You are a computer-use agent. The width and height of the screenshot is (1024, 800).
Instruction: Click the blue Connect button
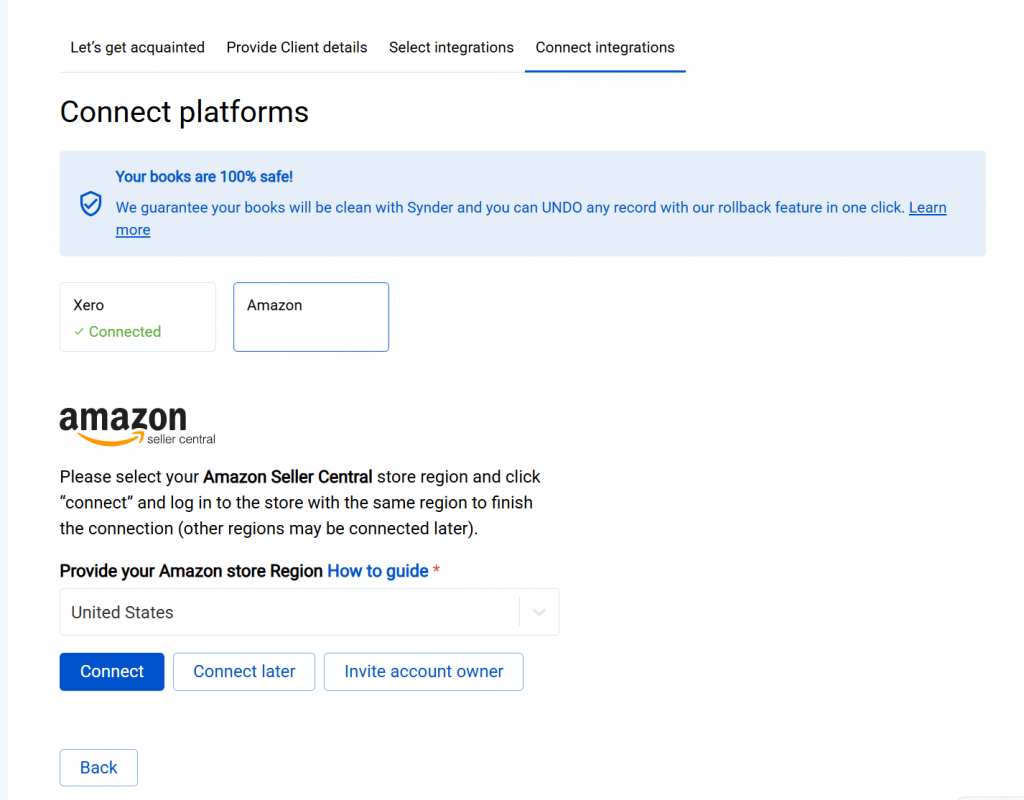tap(112, 671)
